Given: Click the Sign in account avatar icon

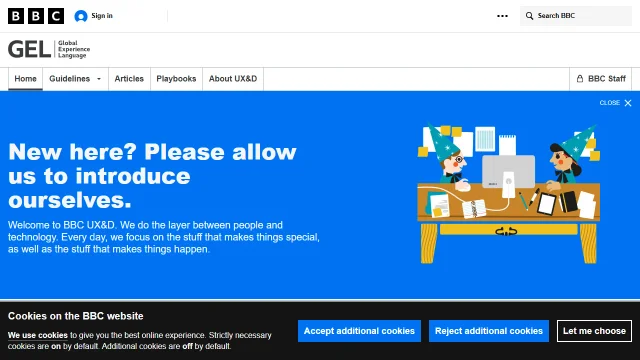Looking at the screenshot, I should click(81, 16).
